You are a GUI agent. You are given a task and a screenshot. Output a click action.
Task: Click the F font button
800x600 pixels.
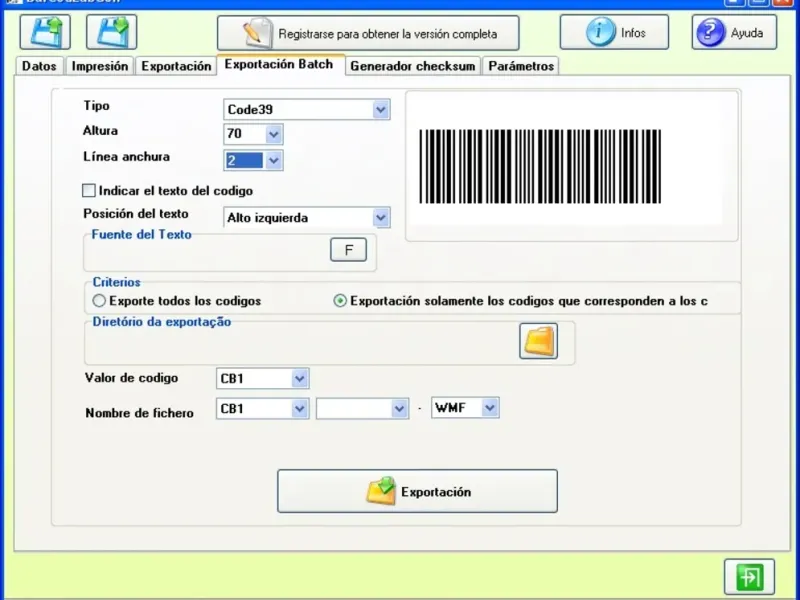[348, 249]
